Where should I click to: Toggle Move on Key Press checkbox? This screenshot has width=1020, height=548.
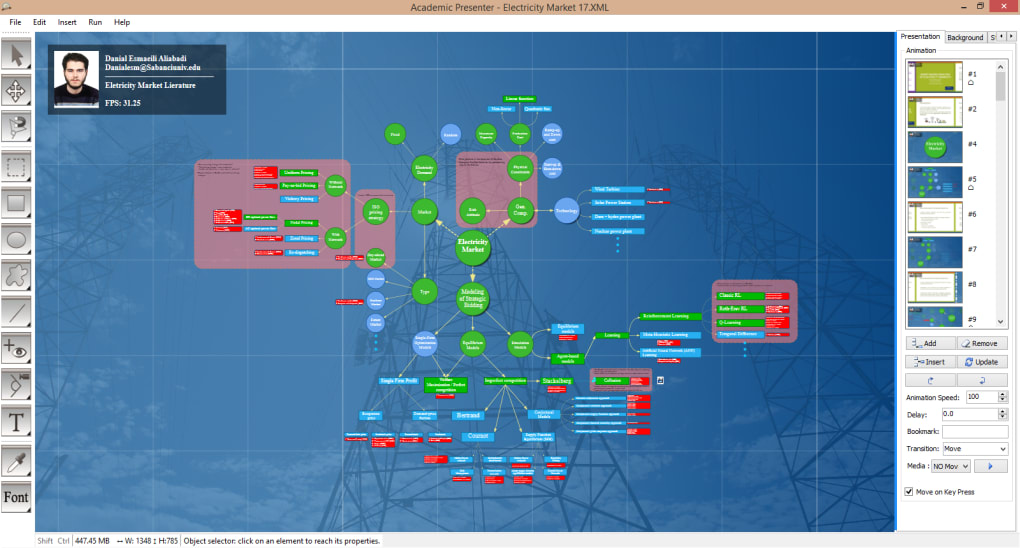[x=909, y=491]
